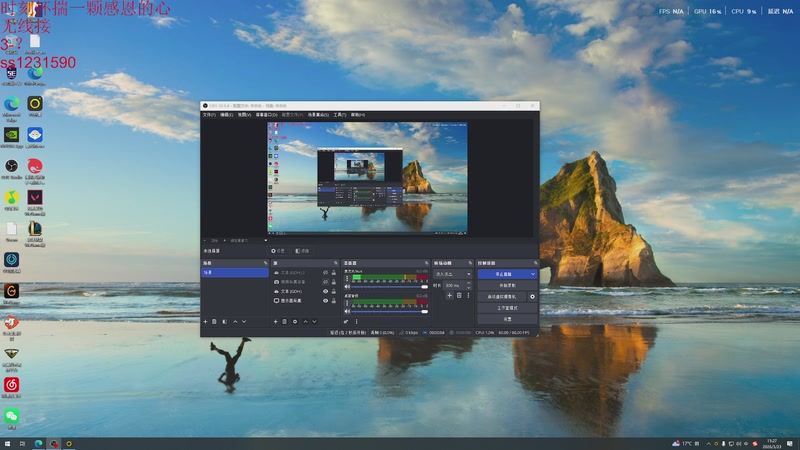Open Mic/Aux channel options menu dots
800x450 pixels.
tap(347, 279)
